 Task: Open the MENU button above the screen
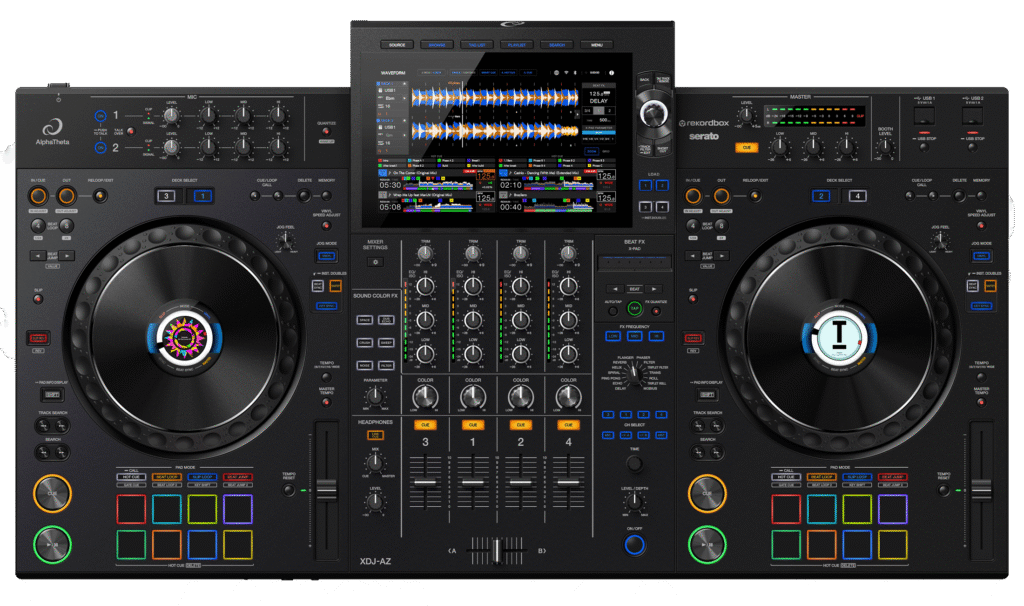tap(596, 45)
